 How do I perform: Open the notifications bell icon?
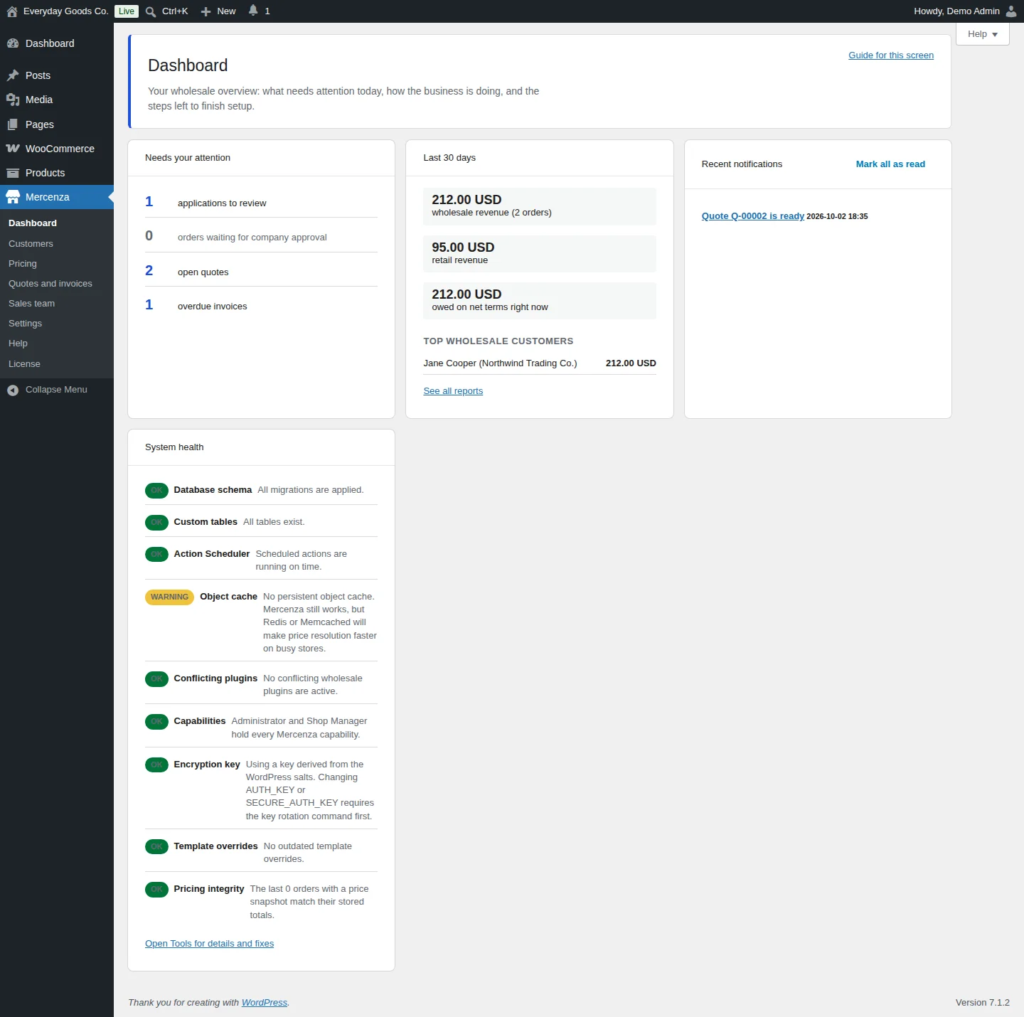pyautogui.click(x=253, y=10)
